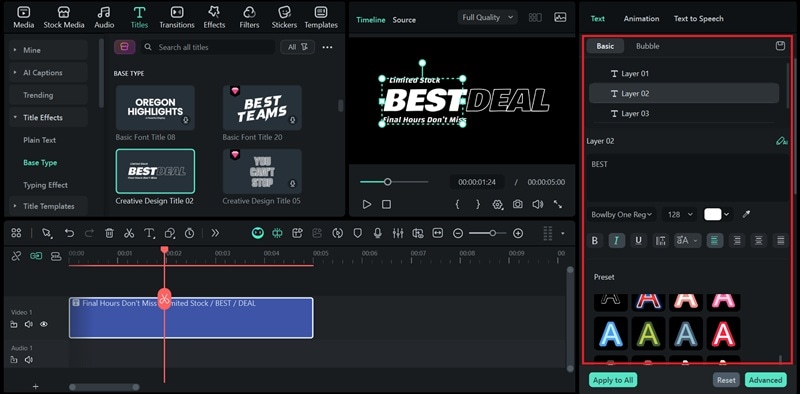Toggle Underline formatting

[638, 240]
